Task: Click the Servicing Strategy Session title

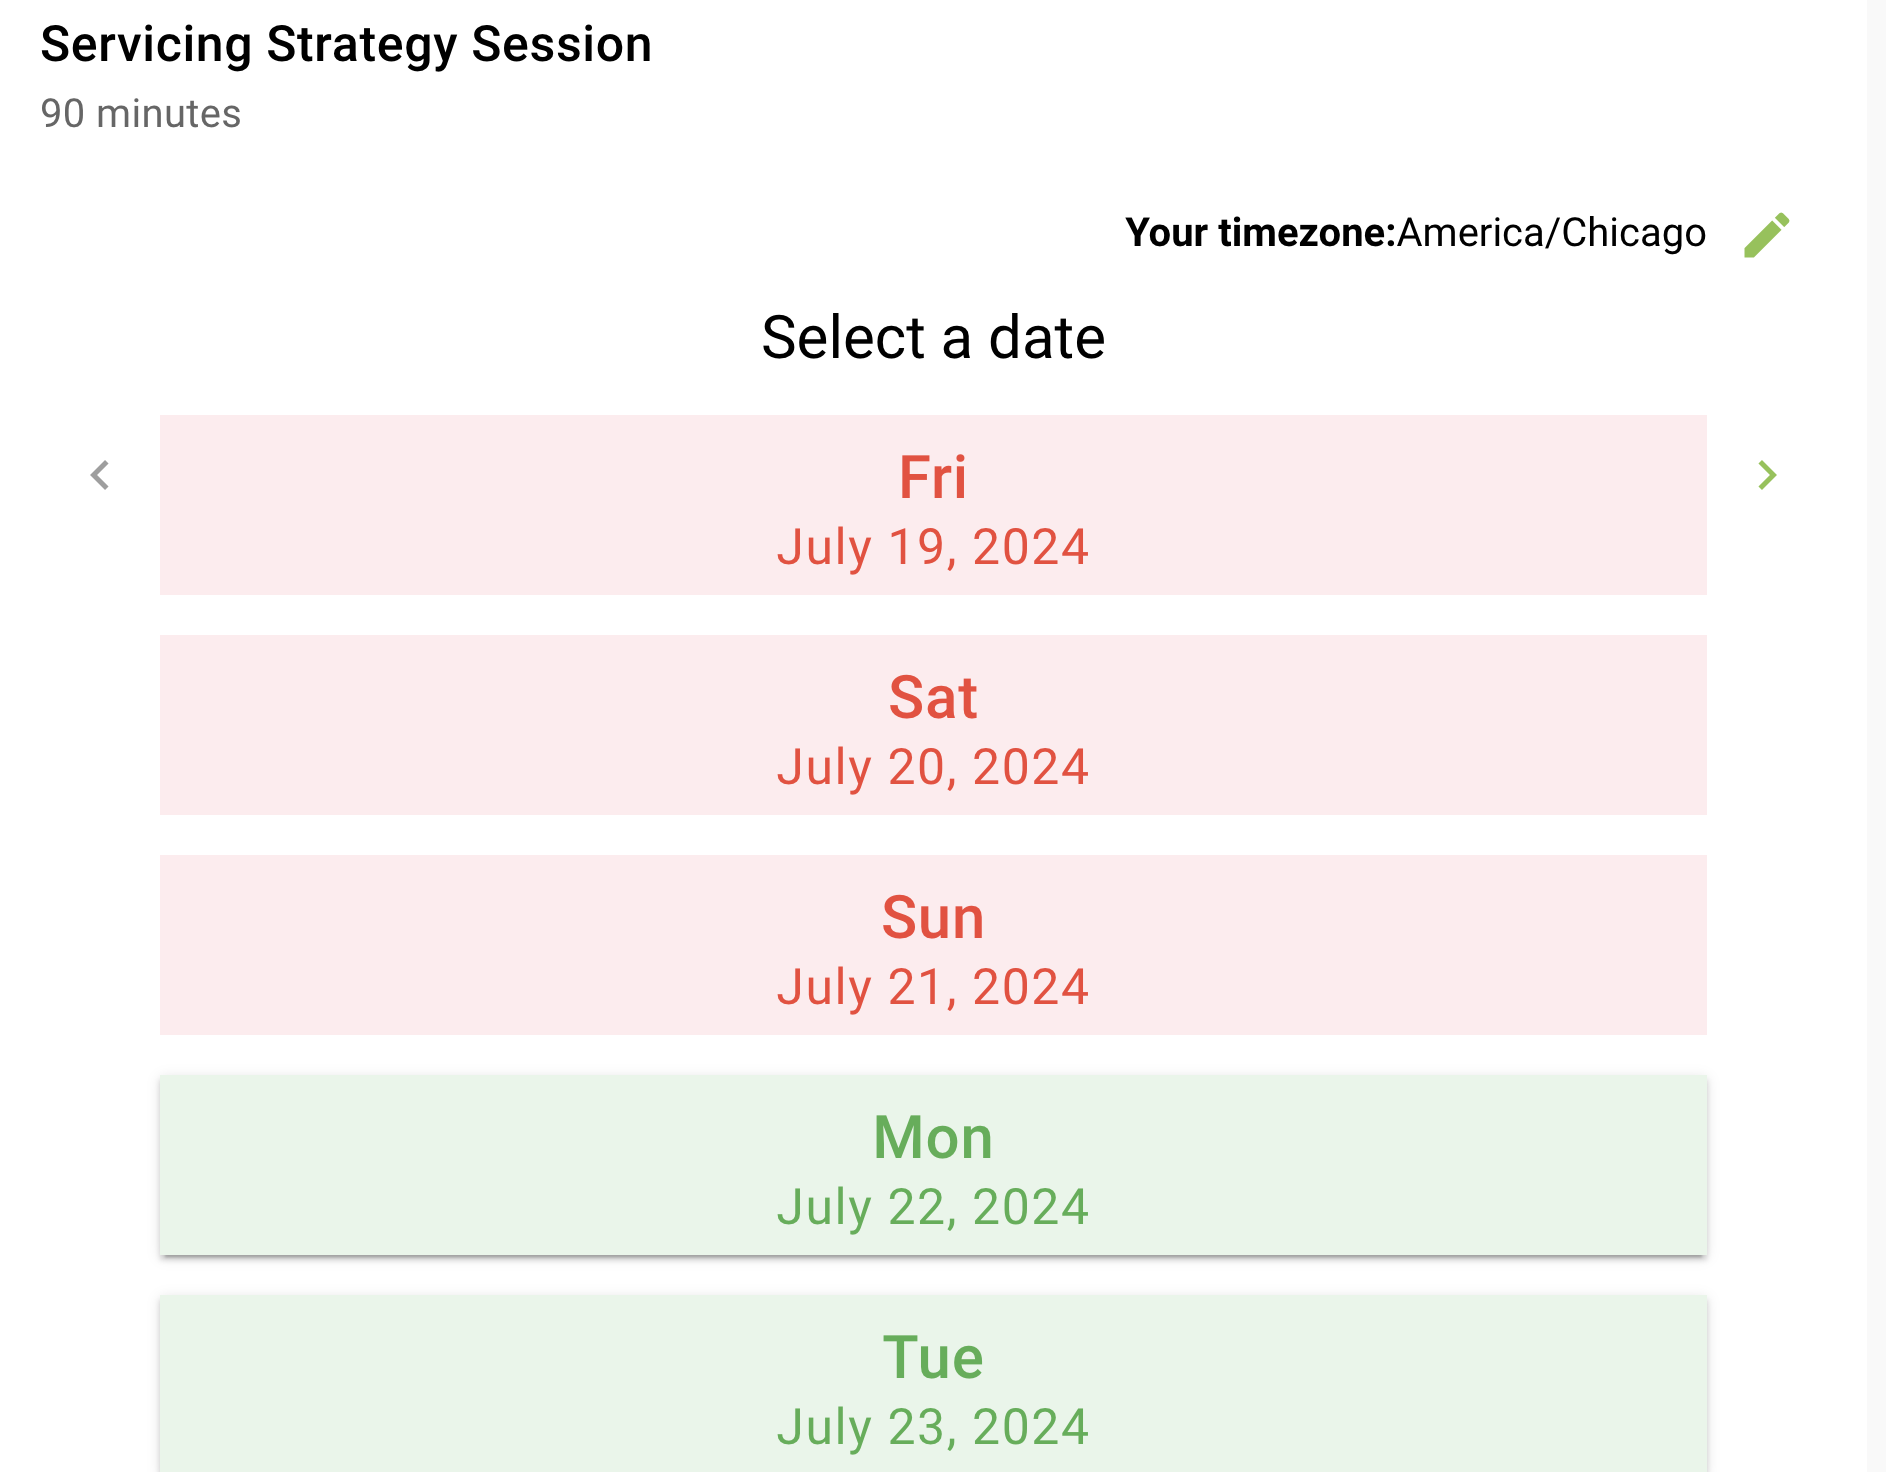Action: coord(346,43)
